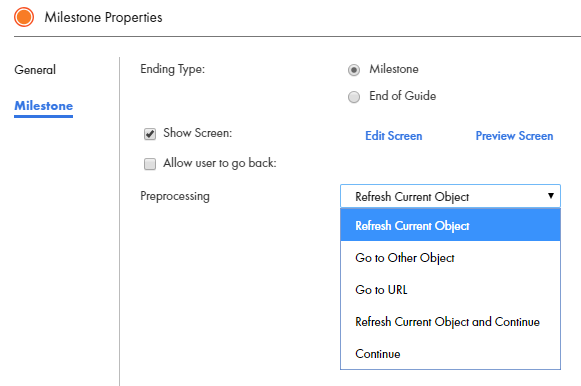
Task: Uncheck the Show Screen checkbox
Action: [x=150, y=134]
